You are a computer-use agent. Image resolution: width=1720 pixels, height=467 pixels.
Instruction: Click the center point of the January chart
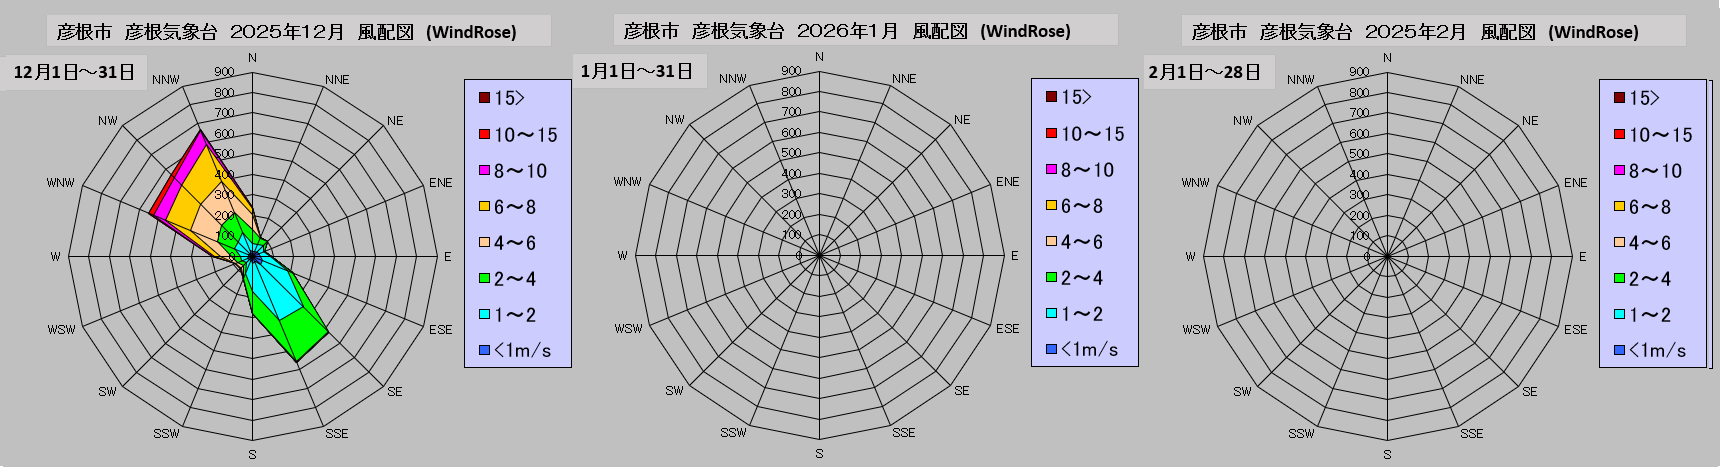(x=819, y=256)
